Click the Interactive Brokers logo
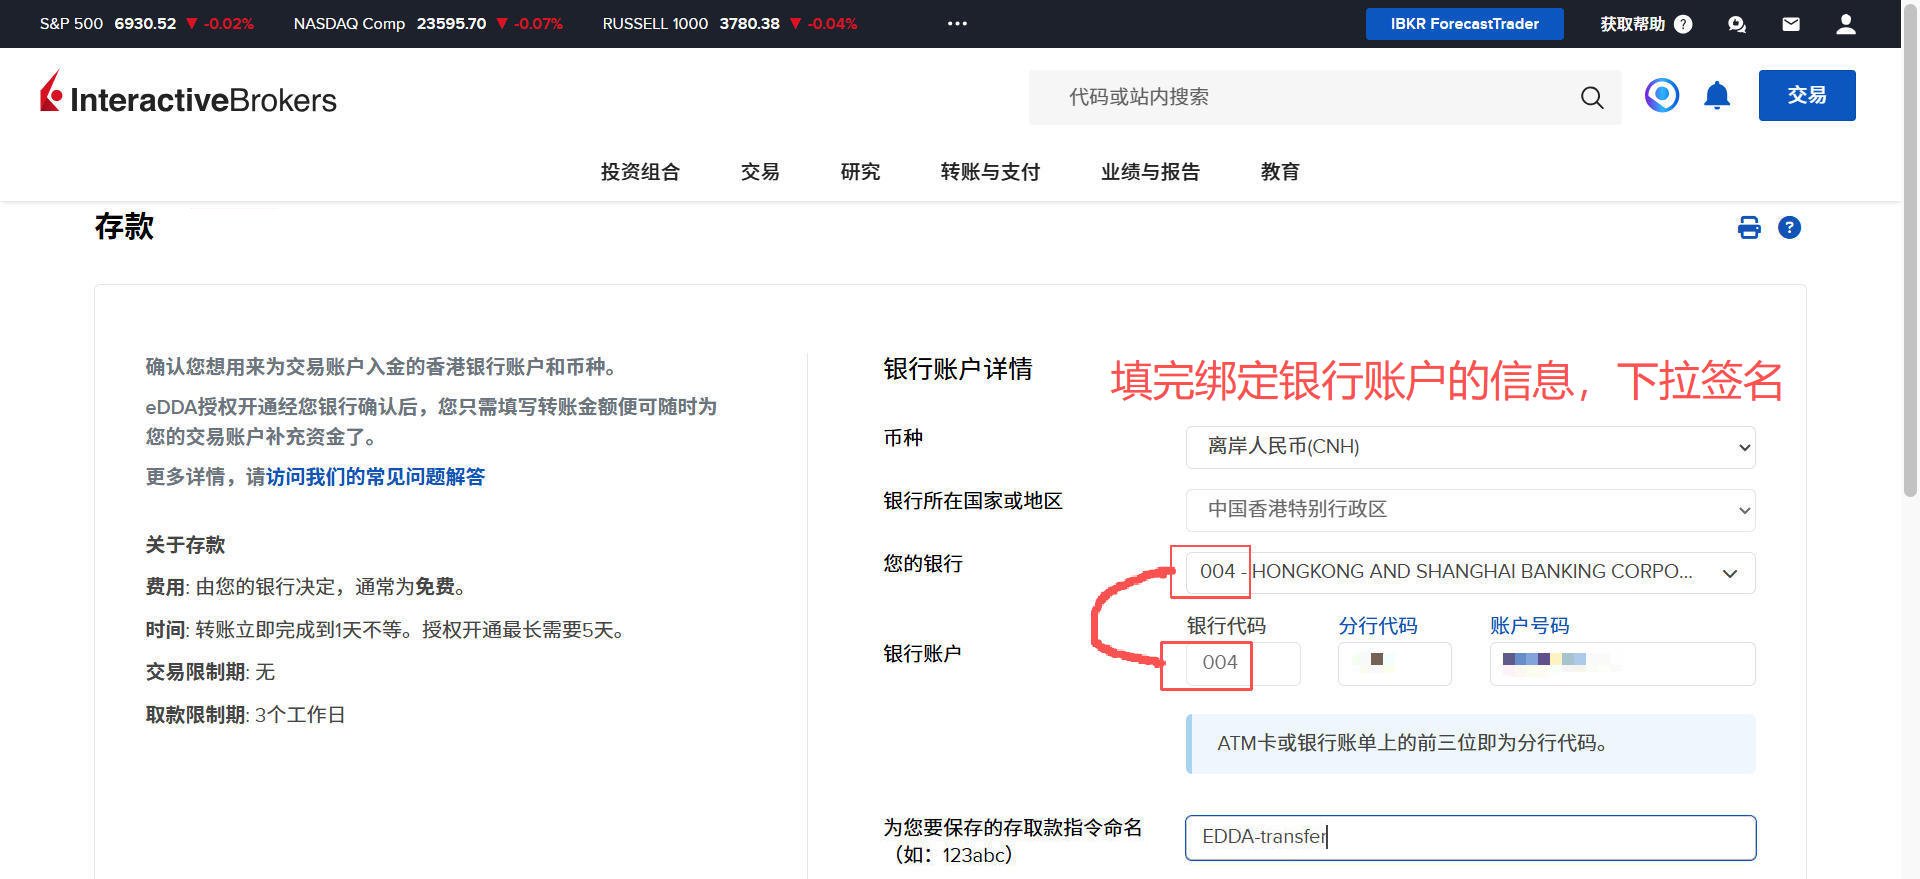The image size is (1920, 879). click(x=188, y=95)
